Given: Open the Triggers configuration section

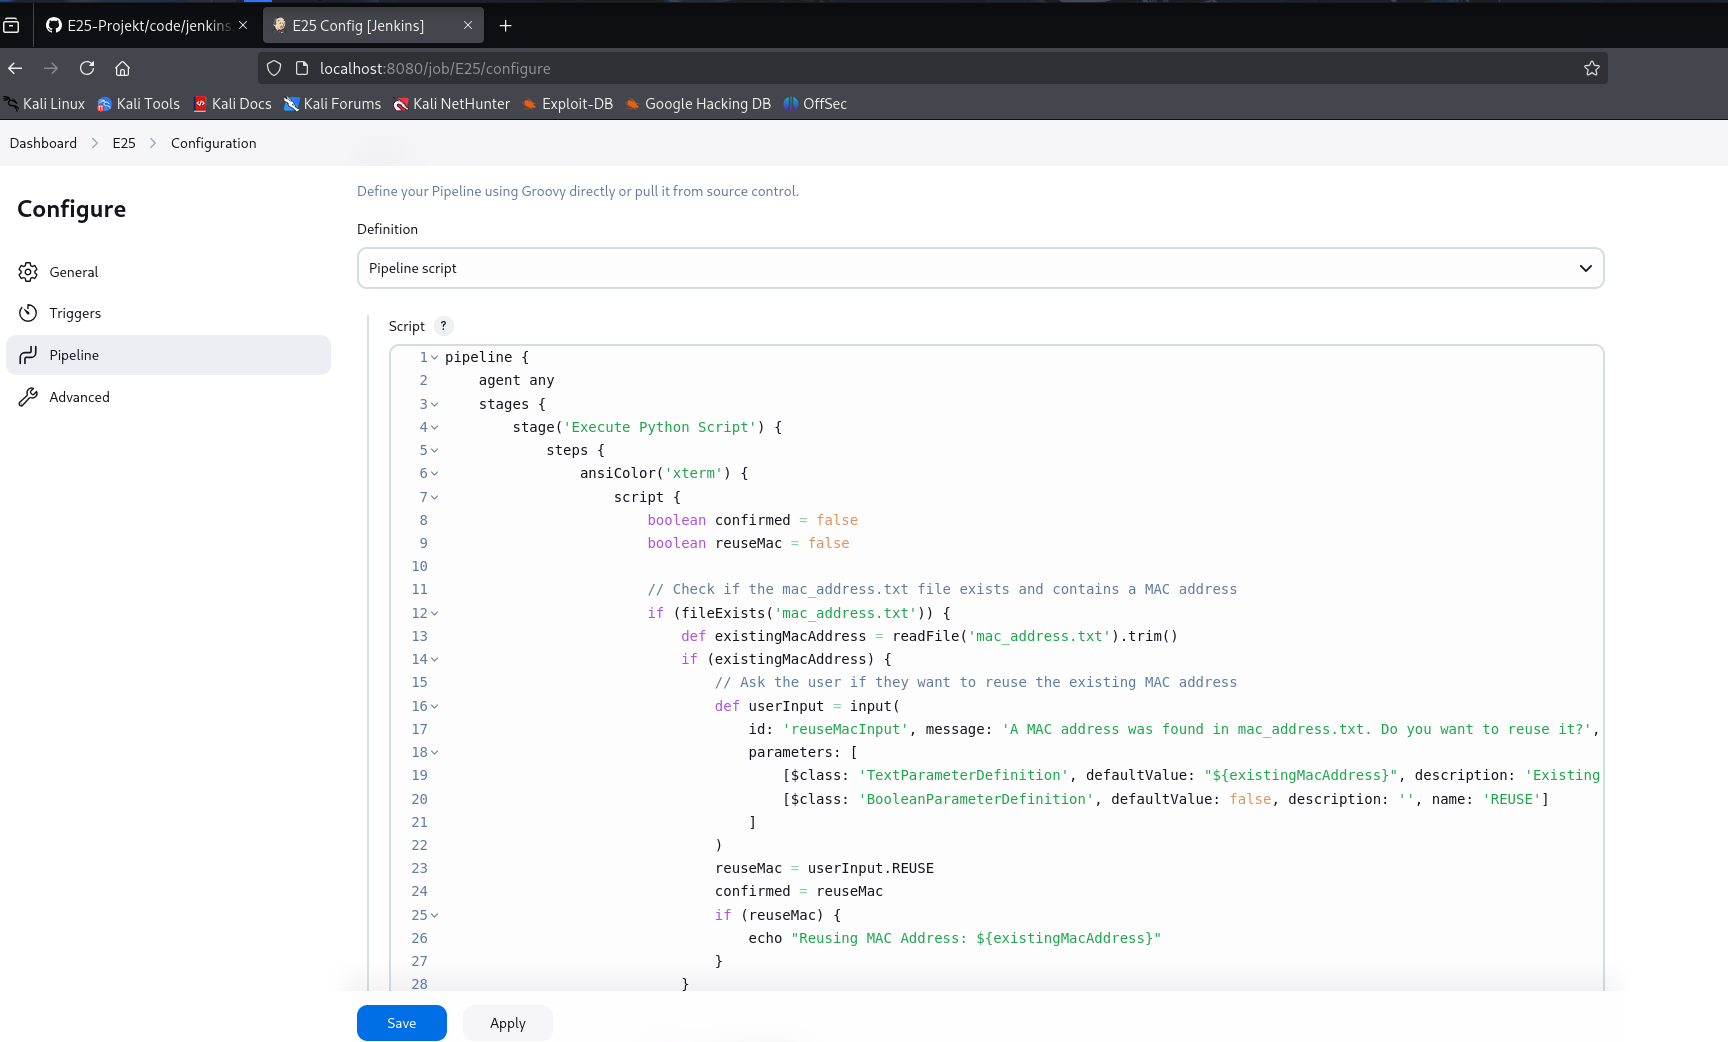Looking at the screenshot, I should click(x=168, y=313).
